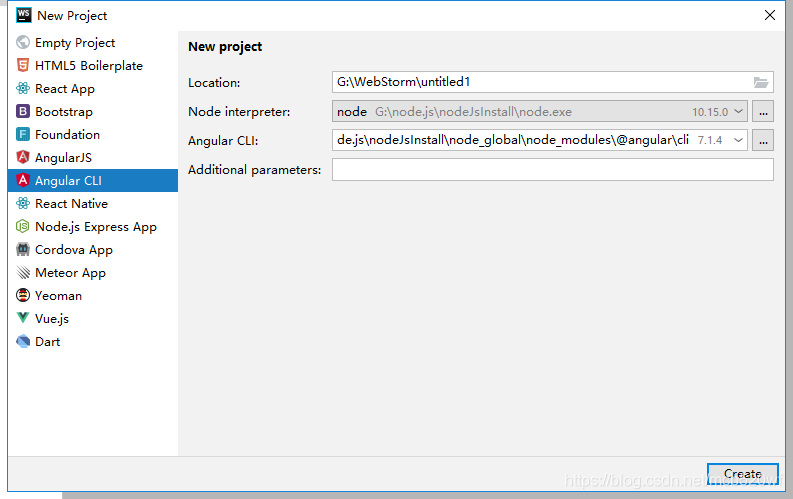
Task: Click the Yeoman face icon
Action: (23, 295)
